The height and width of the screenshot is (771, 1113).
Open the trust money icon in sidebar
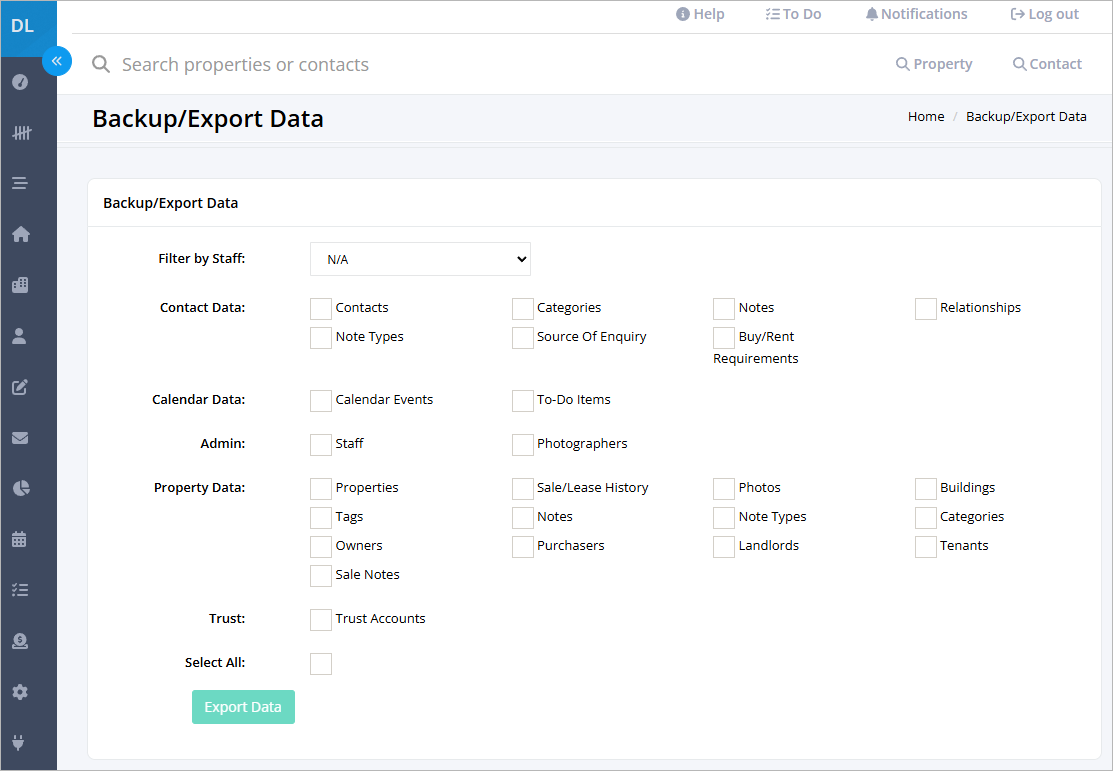20,641
